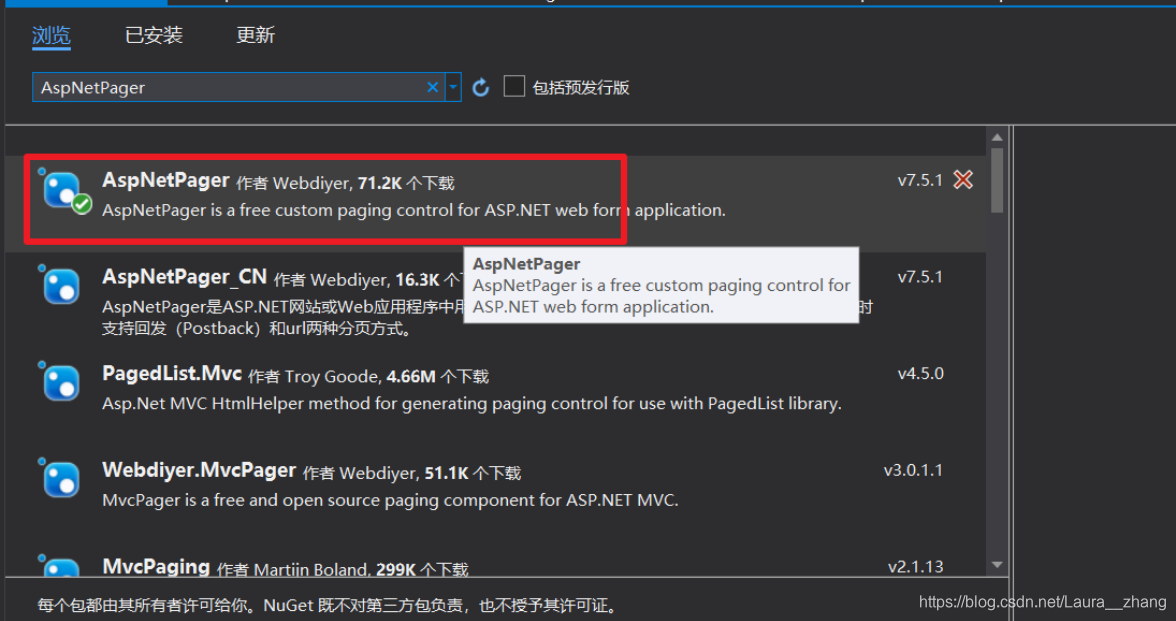
Task: Click the 4.66M 个下载 download count
Action: pyautogui.click(x=437, y=376)
